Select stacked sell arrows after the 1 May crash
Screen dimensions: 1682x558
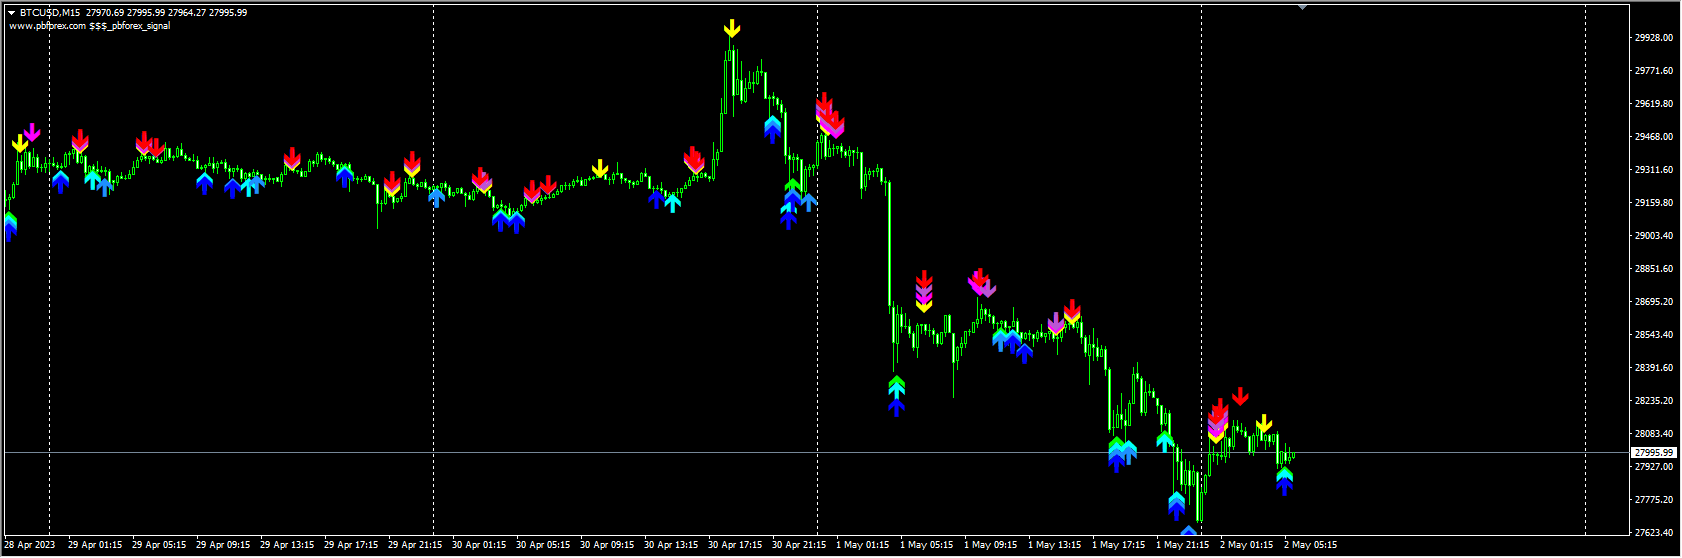pos(924,291)
